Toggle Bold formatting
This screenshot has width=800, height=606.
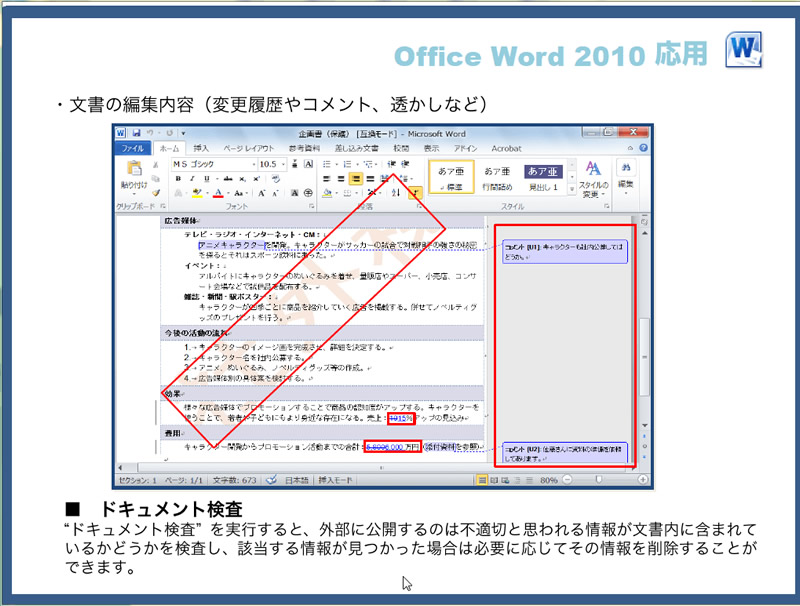coord(178,179)
